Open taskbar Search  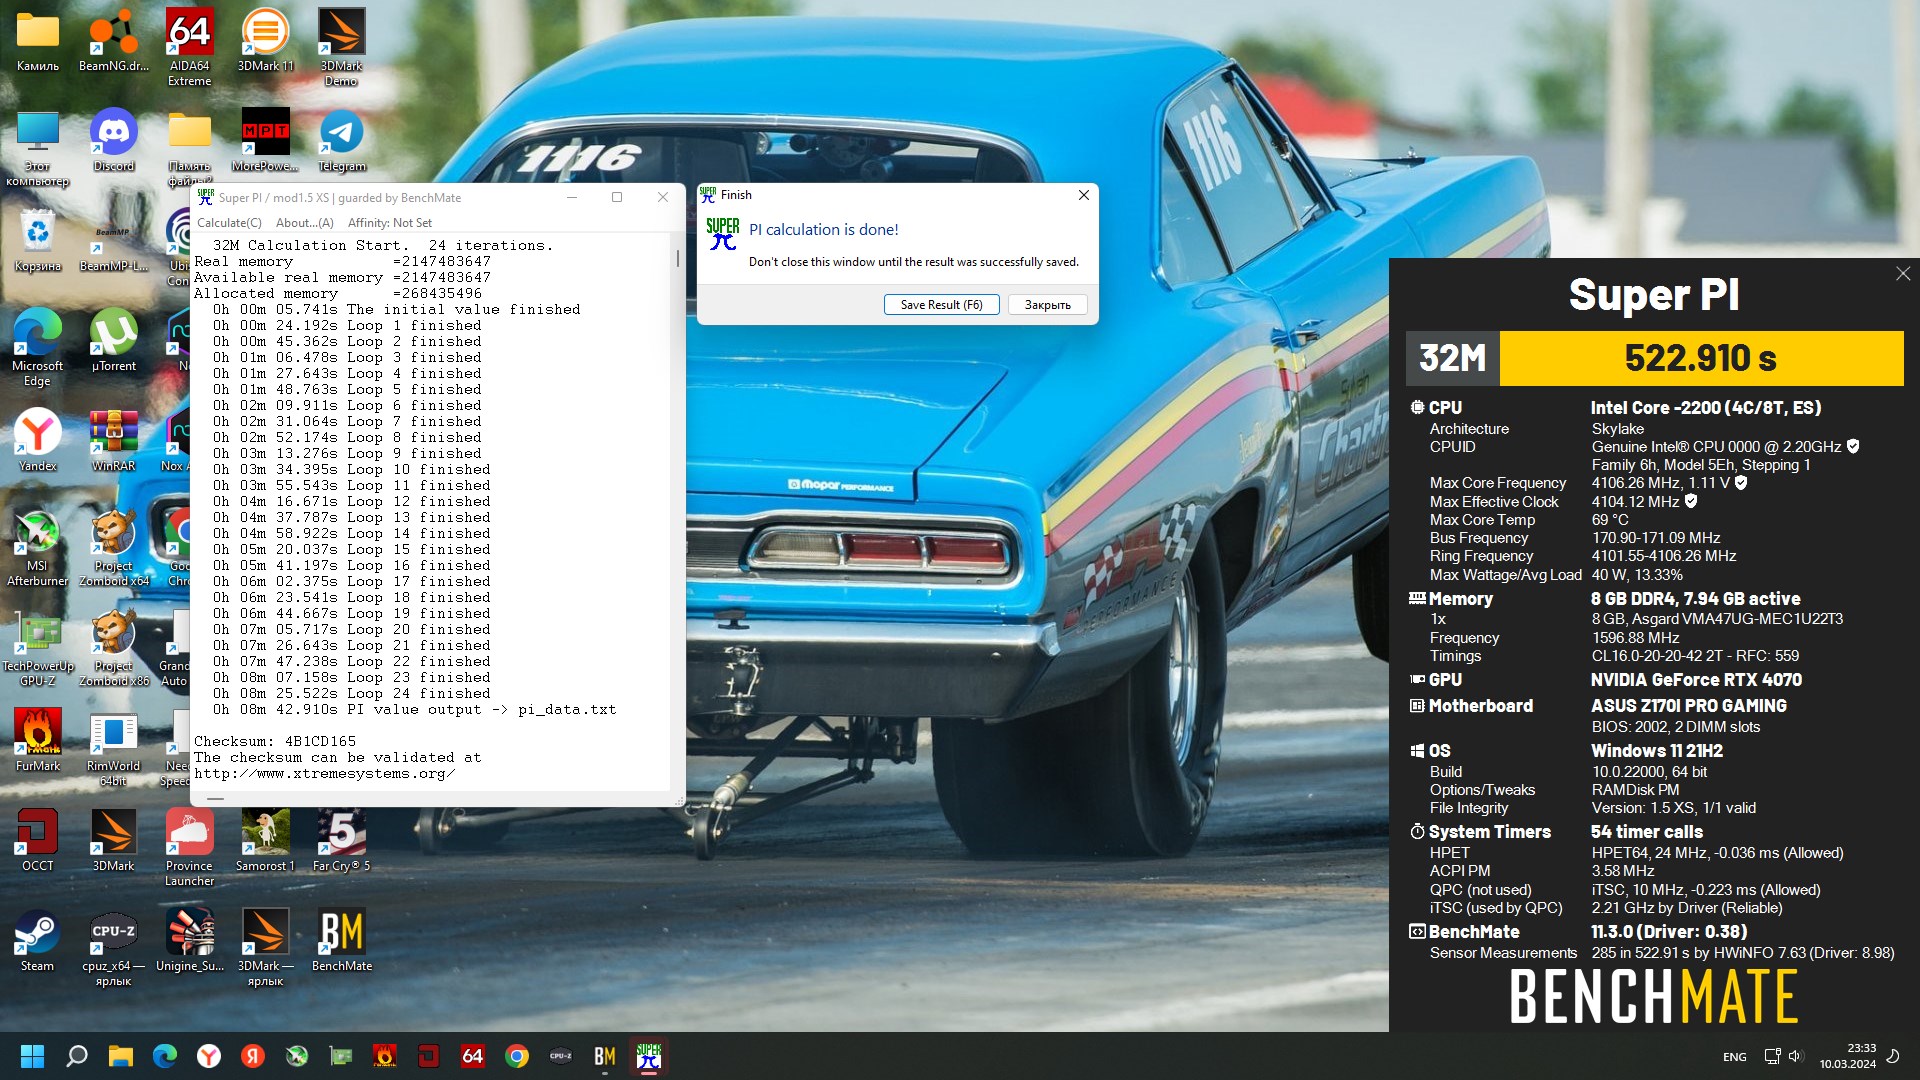point(77,1056)
